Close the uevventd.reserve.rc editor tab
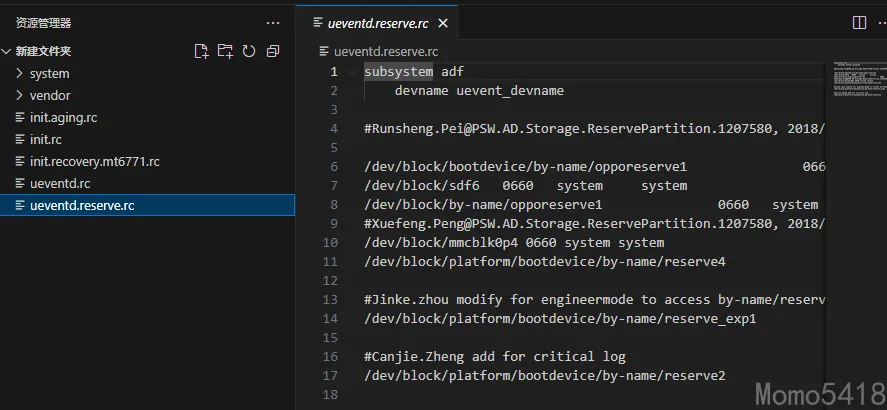 tap(443, 23)
